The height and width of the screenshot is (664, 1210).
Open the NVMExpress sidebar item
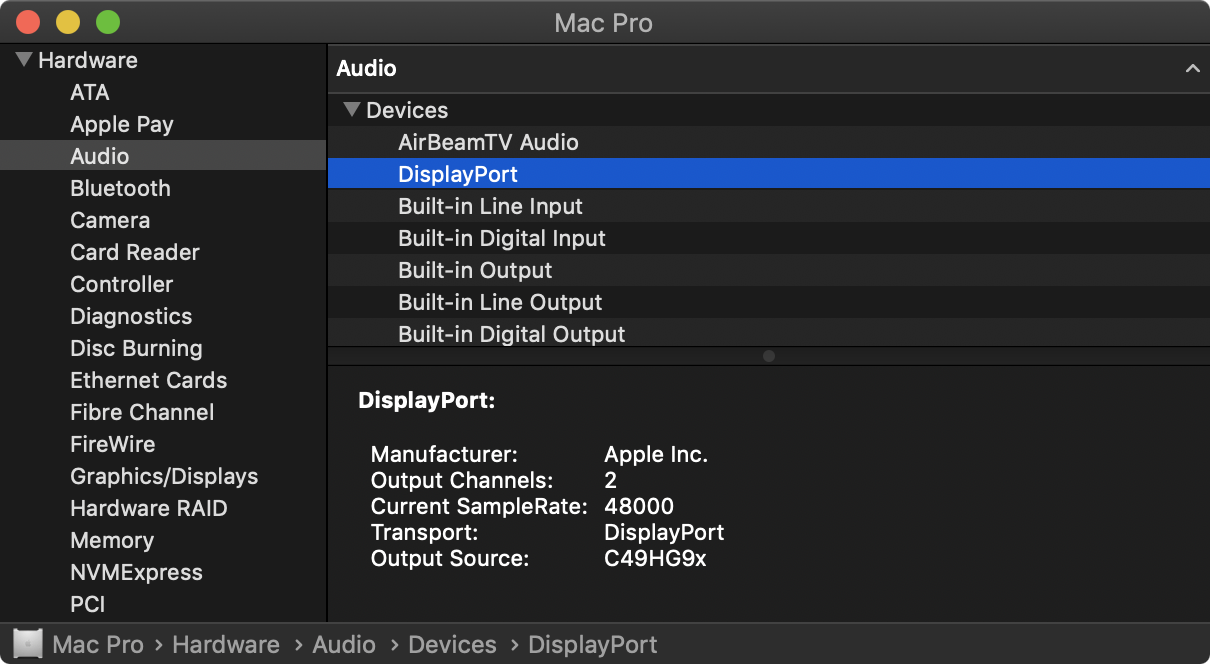click(x=136, y=572)
